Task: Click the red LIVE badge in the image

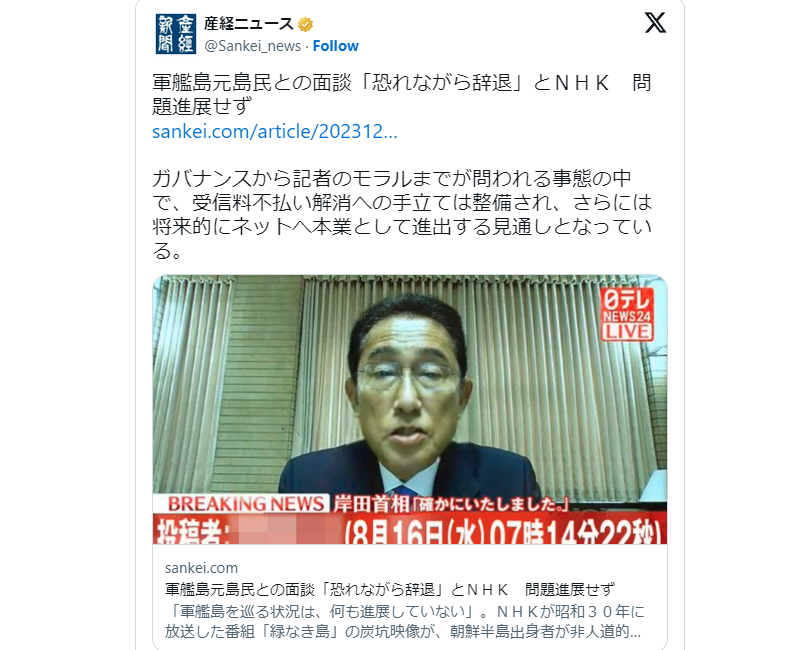Action: pyautogui.click(x=626, y=332)
